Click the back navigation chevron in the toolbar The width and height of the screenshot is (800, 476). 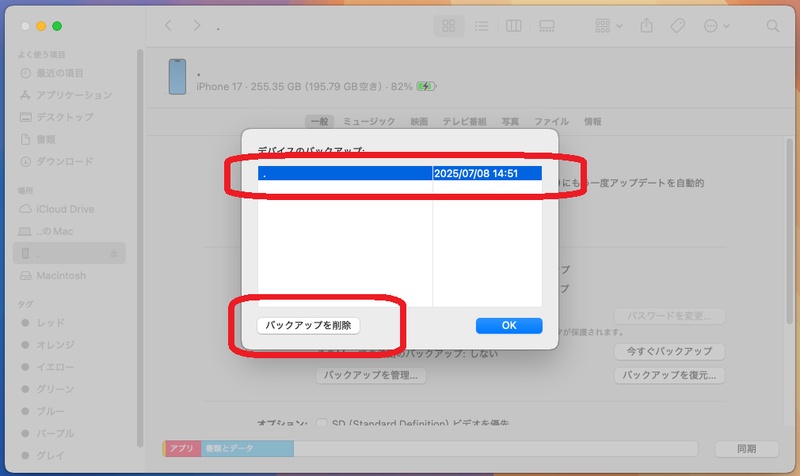tap(168, 26)
